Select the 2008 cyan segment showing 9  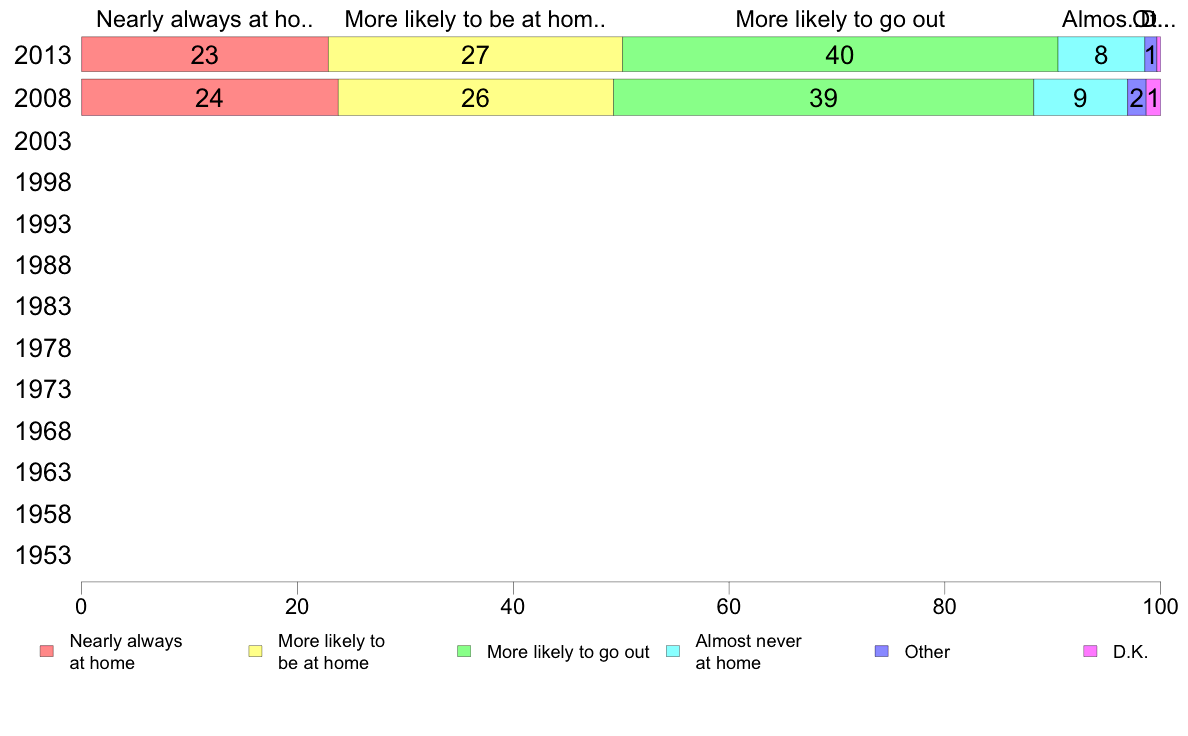click(x=1080, y=98)
